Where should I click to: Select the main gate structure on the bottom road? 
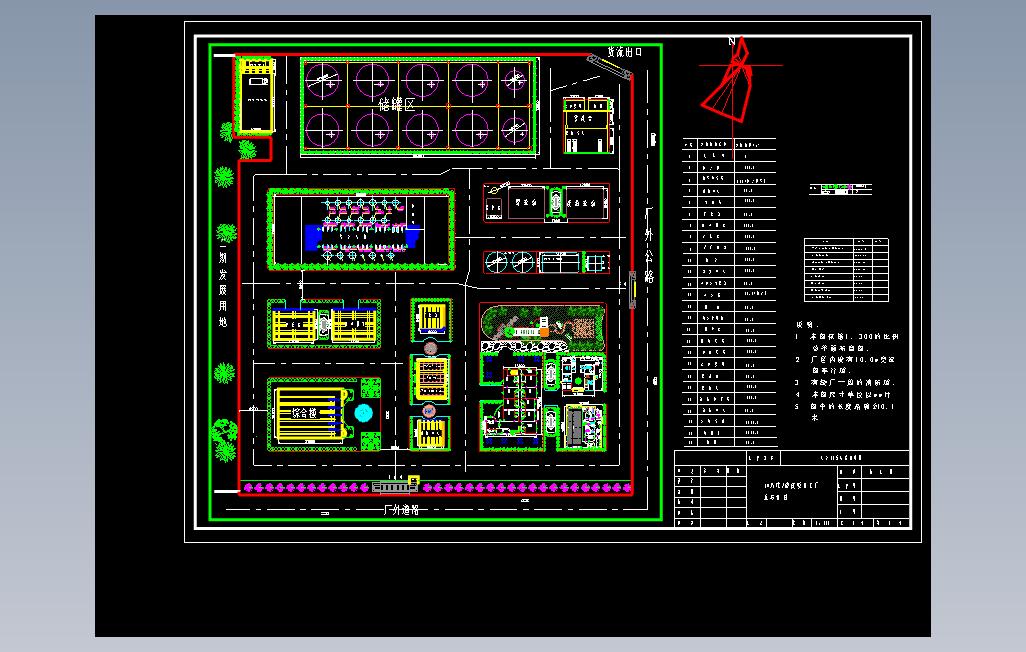tap(395, 486)
